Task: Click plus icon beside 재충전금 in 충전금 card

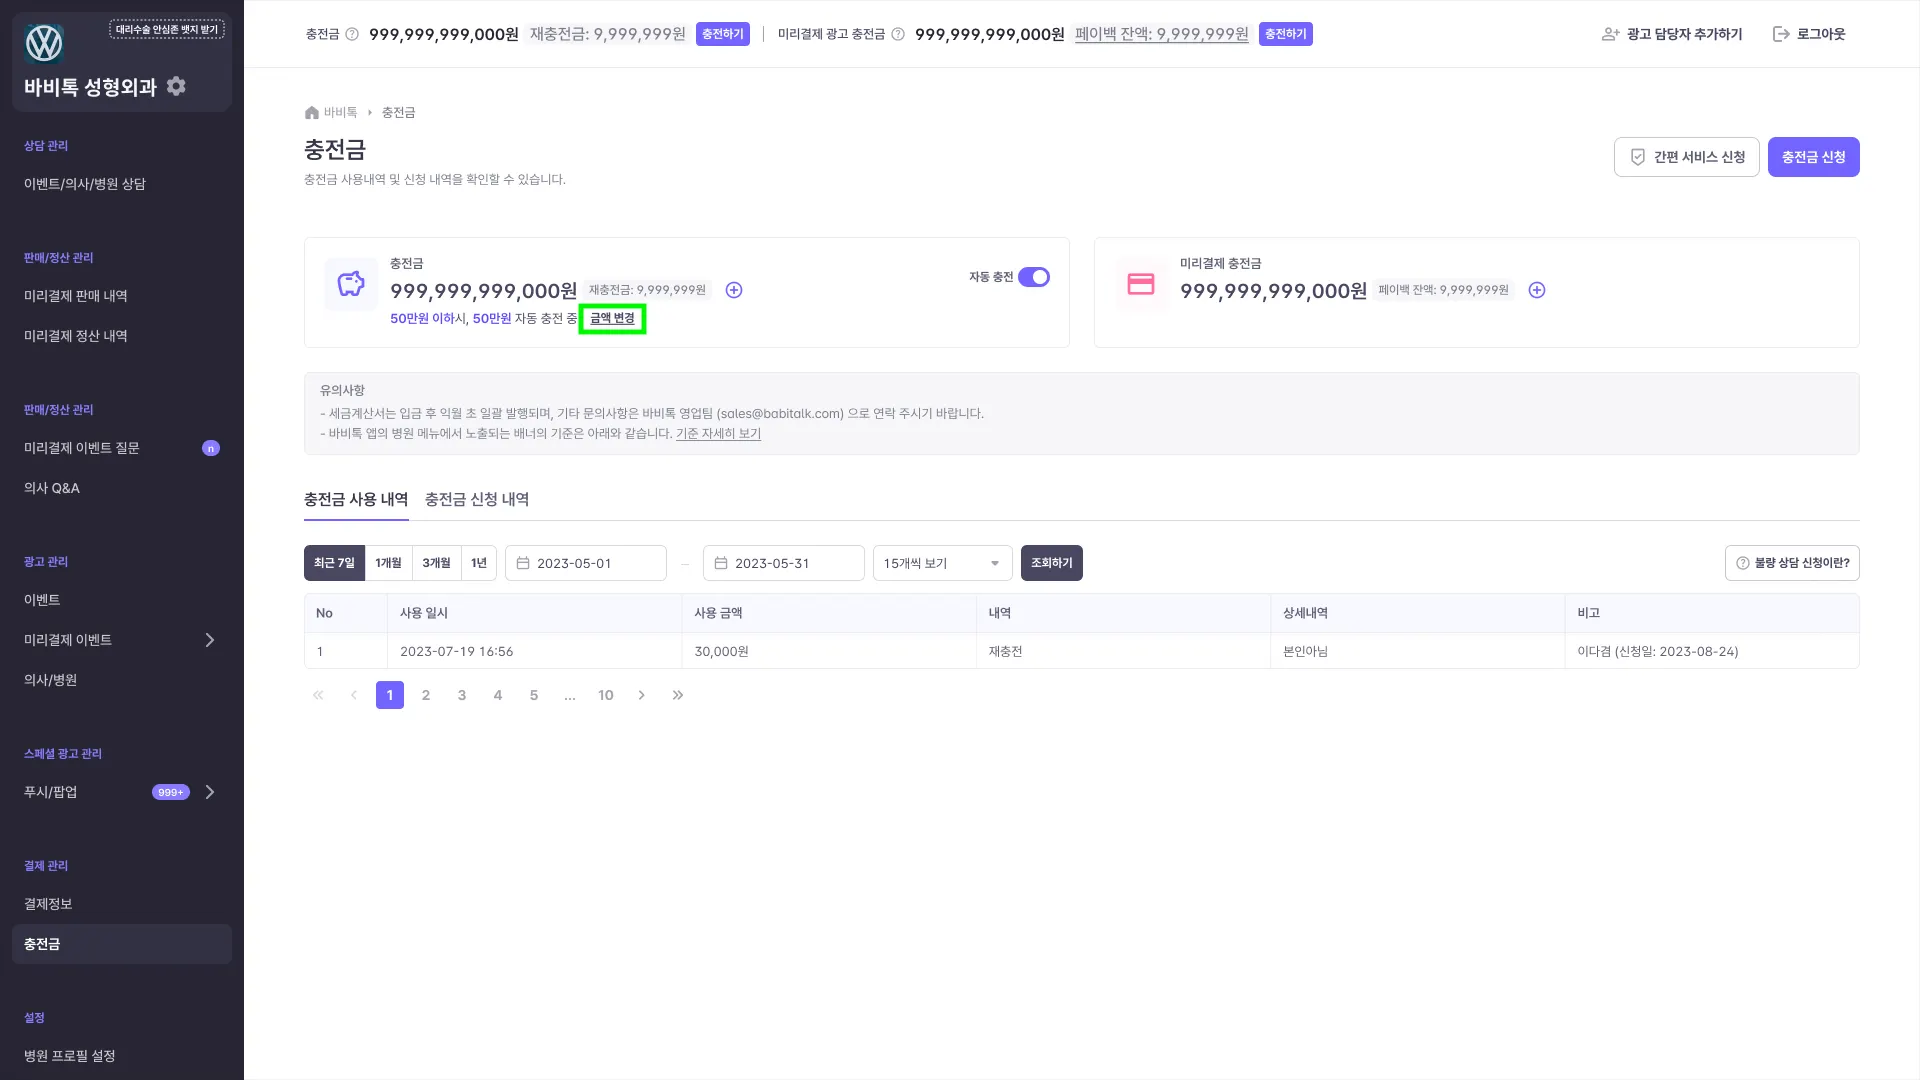Action: 734,290
